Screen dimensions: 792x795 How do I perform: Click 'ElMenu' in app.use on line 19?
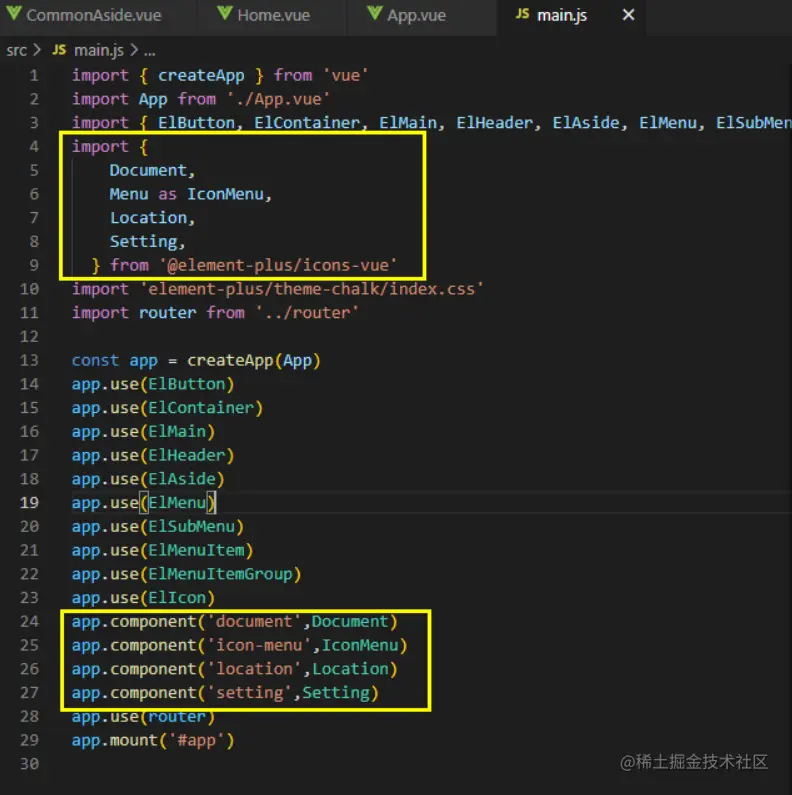pyautogui.click(x=177, y=503)
